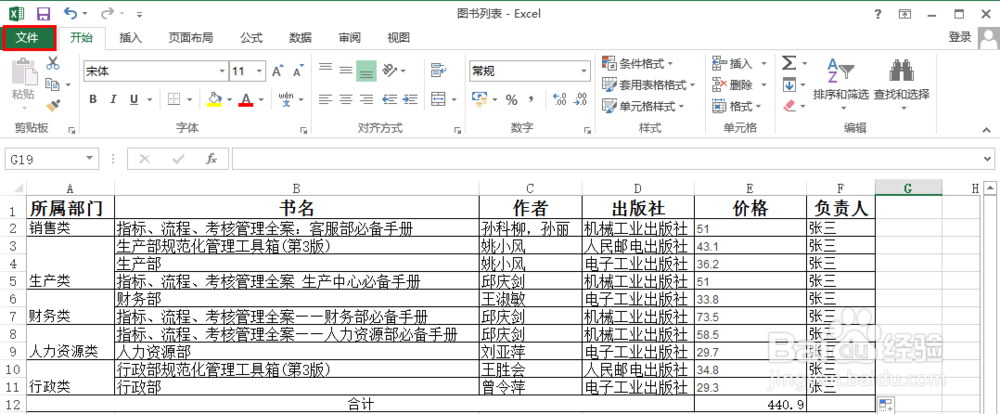
Task: Apply comma style number format
Action: pyautogui.click(x=531, y=100)
